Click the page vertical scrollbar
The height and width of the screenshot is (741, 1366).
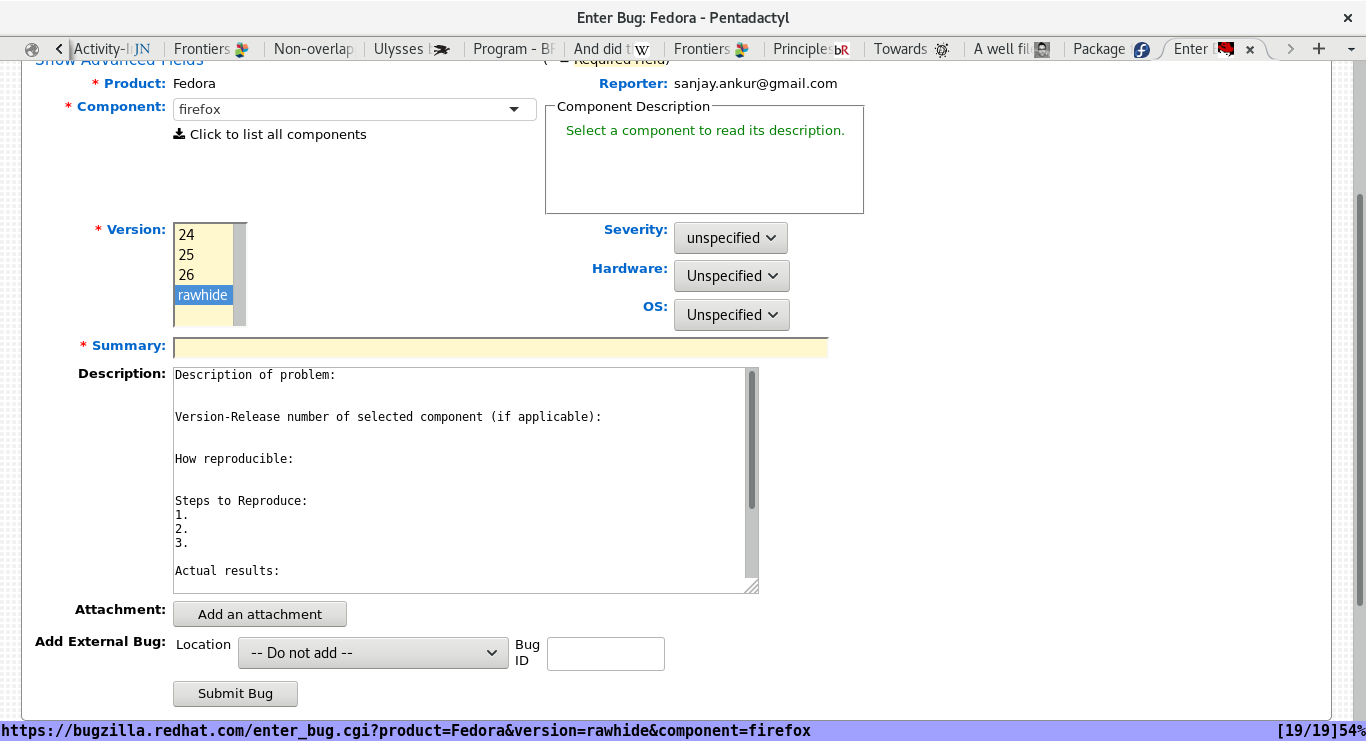[x=1359, y=400]
